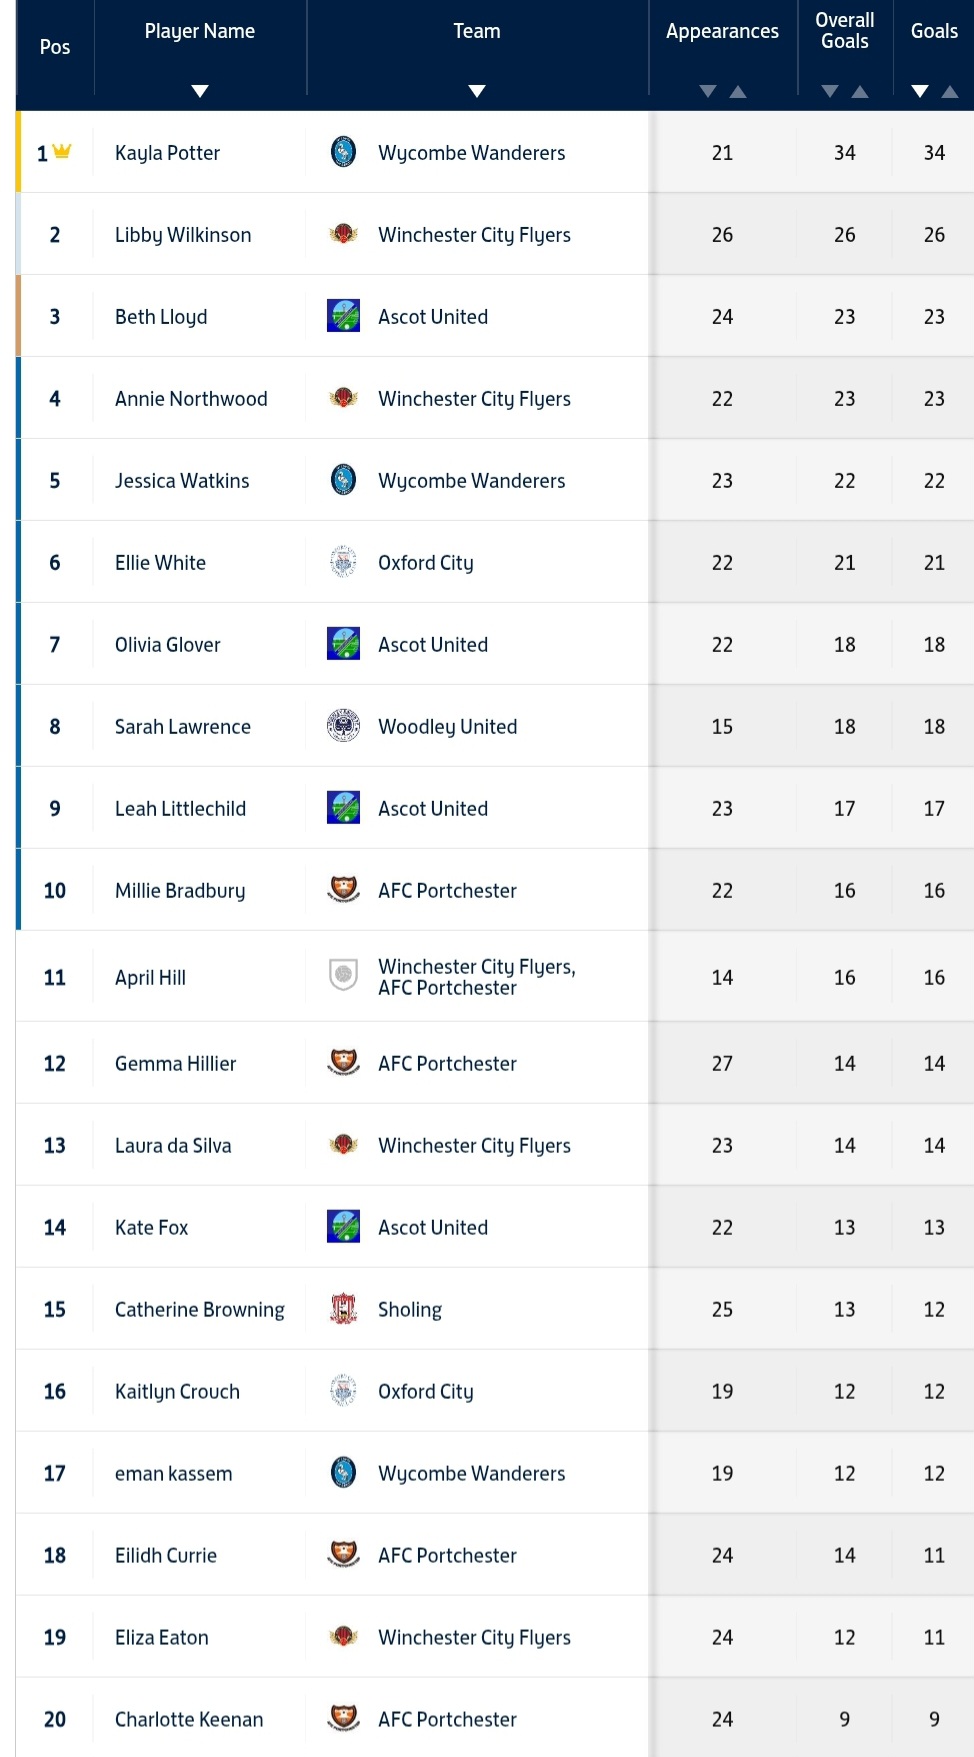
Task: Sort Appearances descending with down arrow
Action: click(x=708, y=91)
